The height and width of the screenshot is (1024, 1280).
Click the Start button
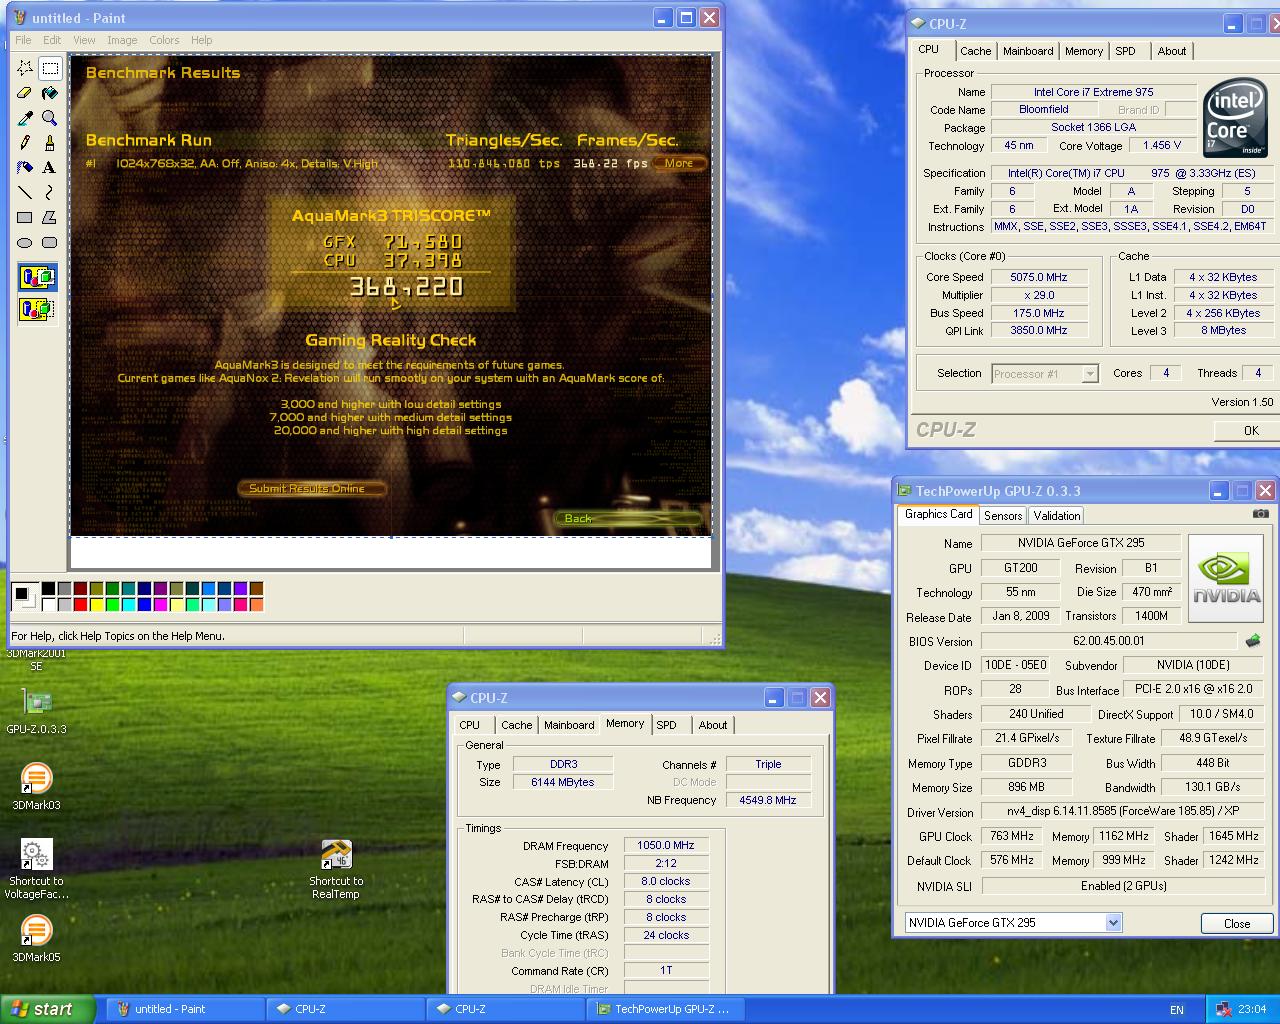pos(47,1009)
